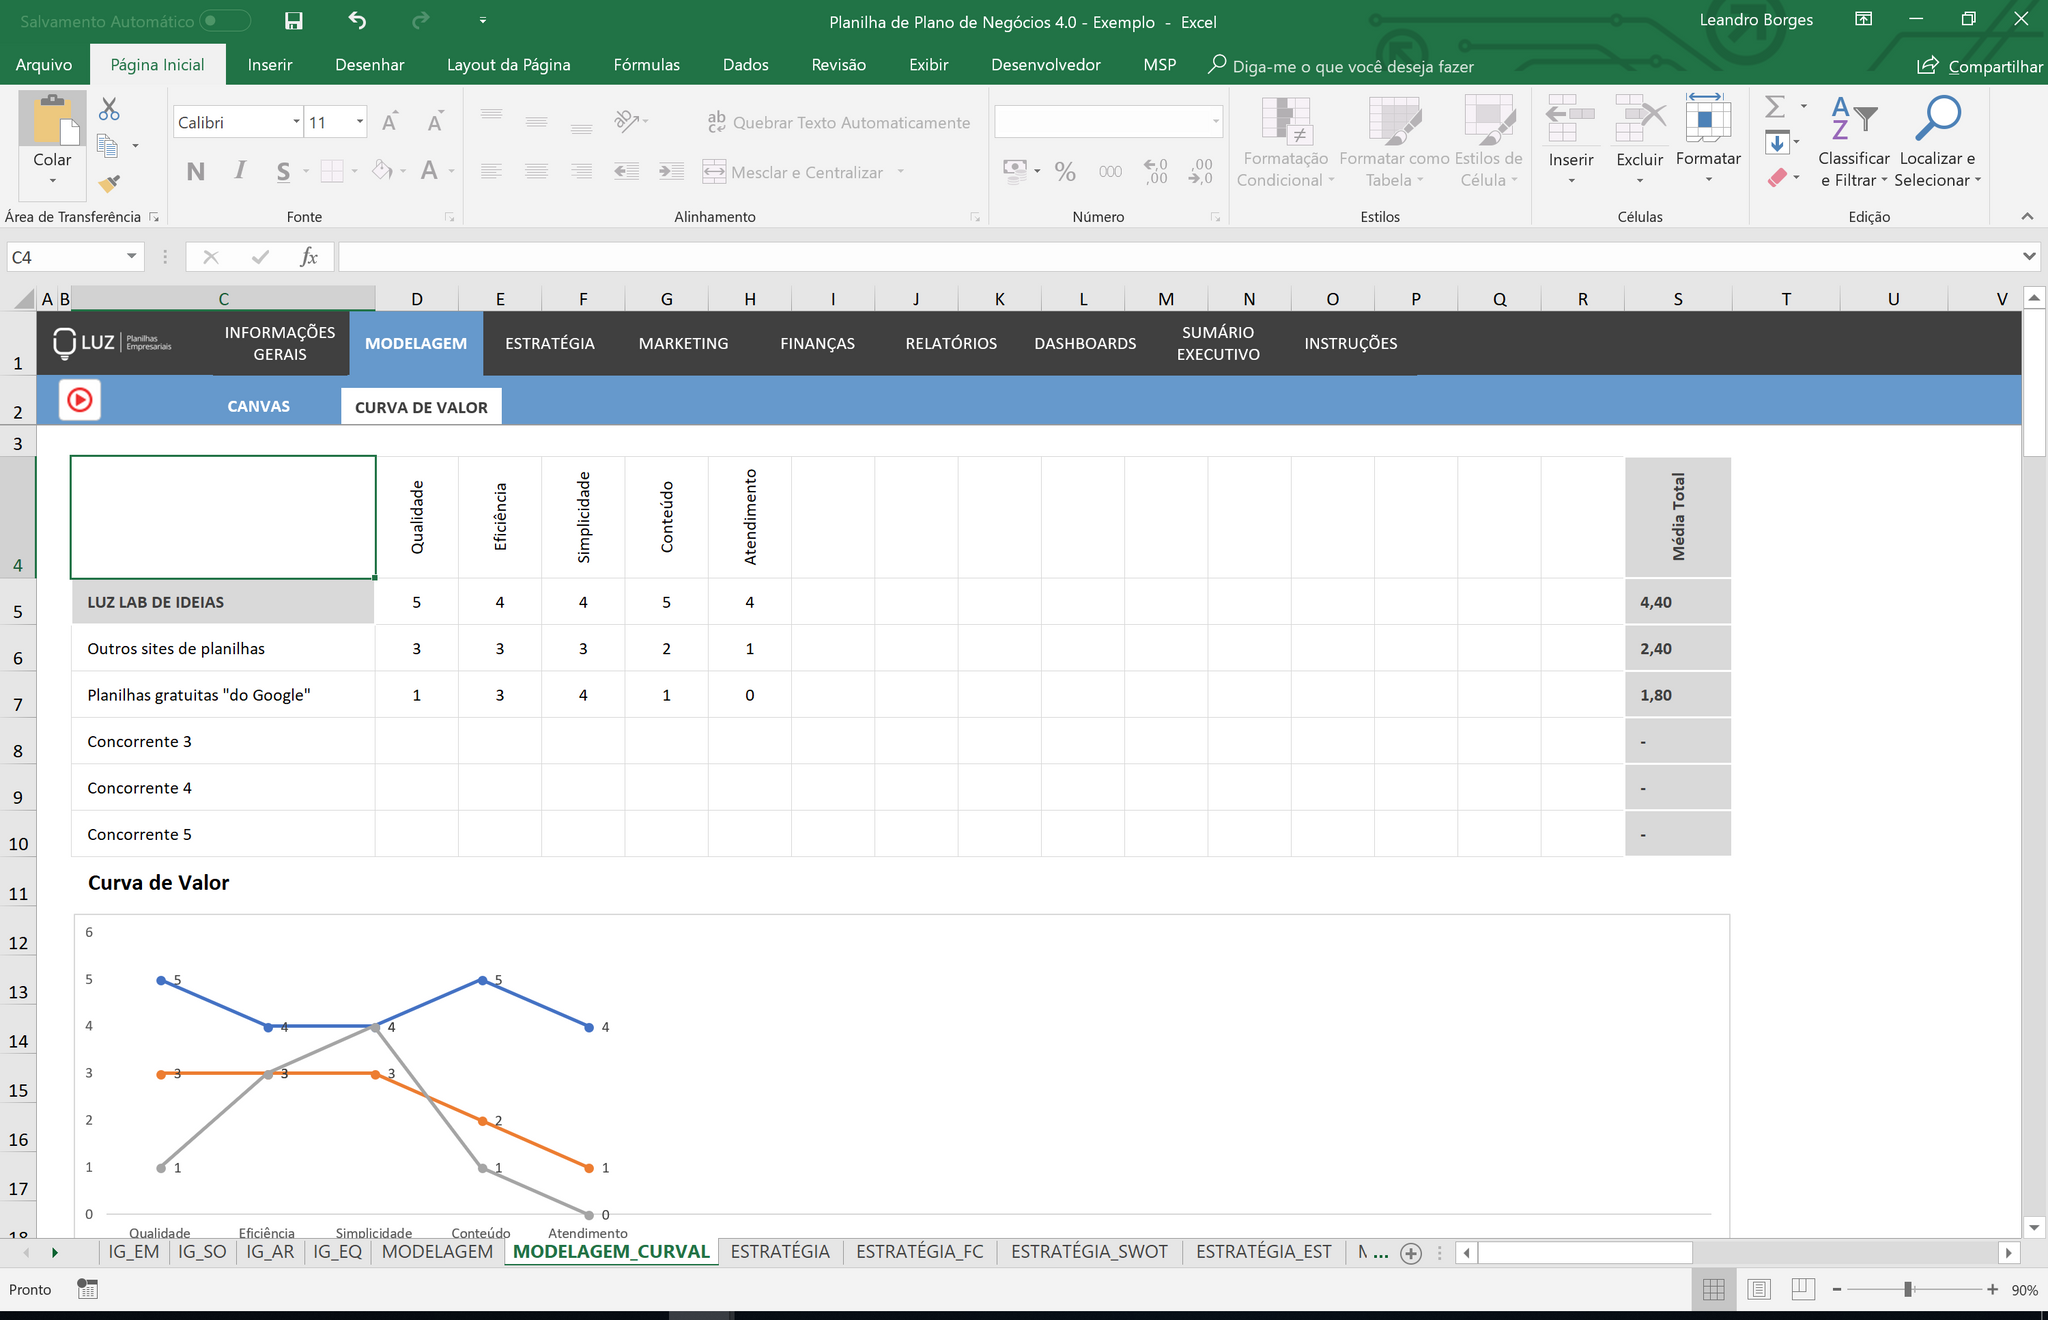Viewport: 2048px width, 1320px height.
Task: Toggle Bold (N) formatting
Action: 196,171
